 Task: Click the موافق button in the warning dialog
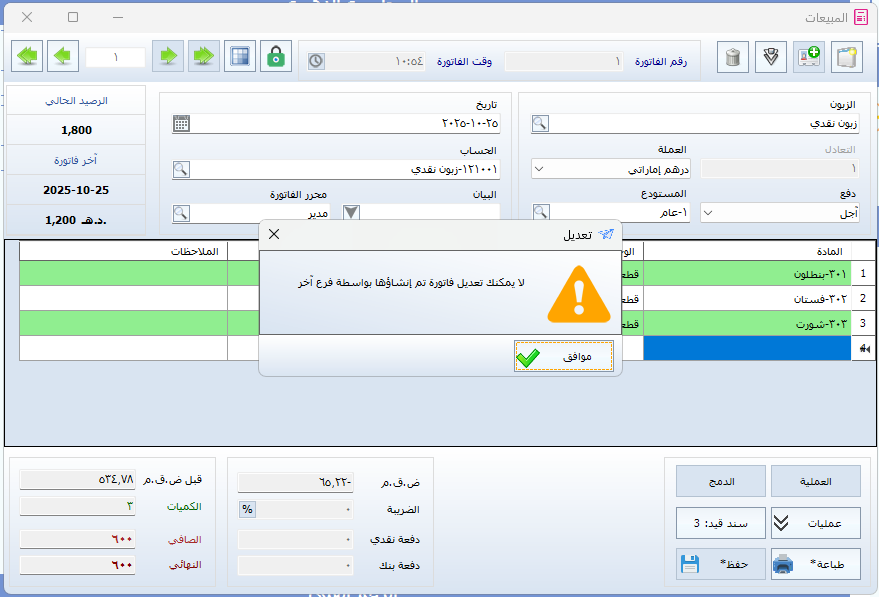pos(564,356)
